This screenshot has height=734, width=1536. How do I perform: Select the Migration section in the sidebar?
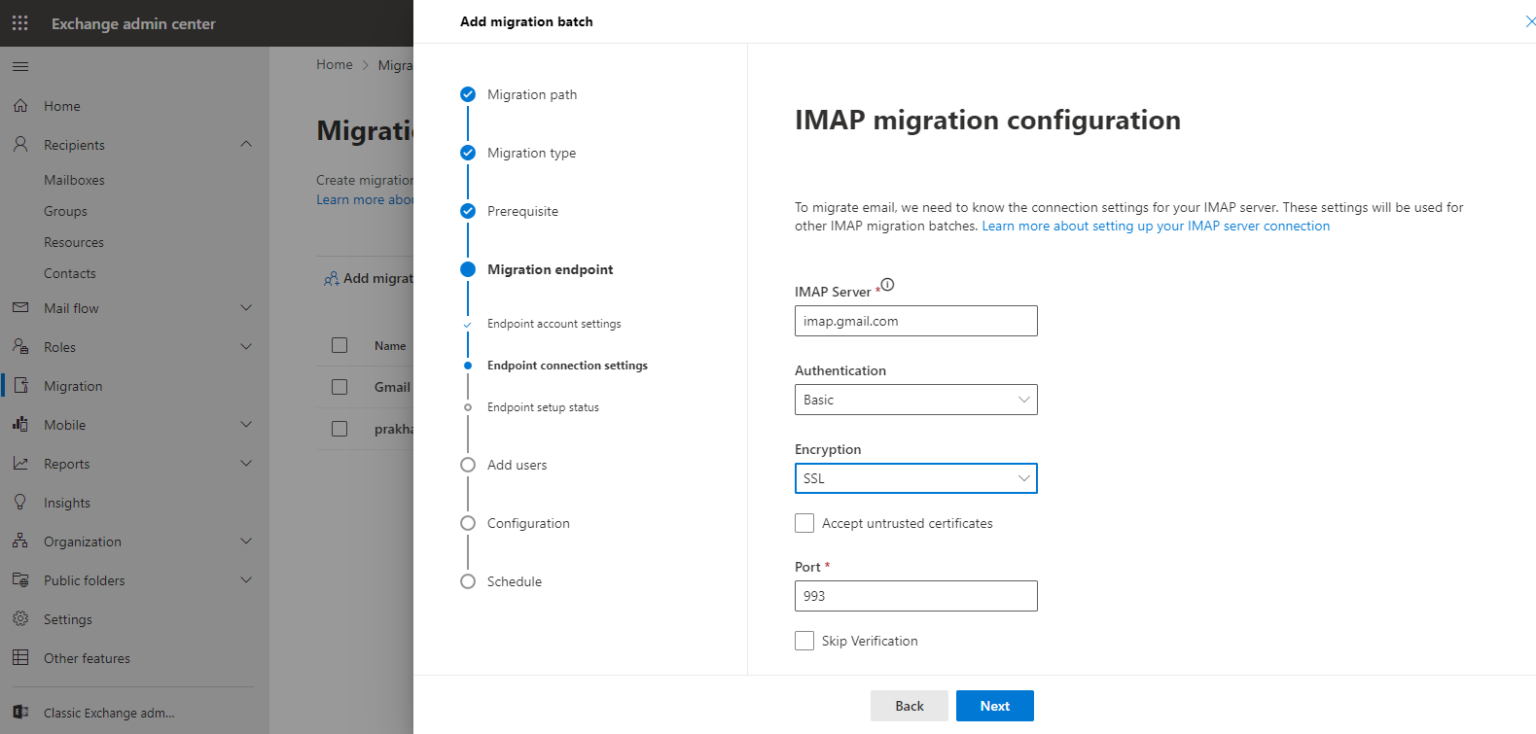pyautogui.click(x=75, y=385)
